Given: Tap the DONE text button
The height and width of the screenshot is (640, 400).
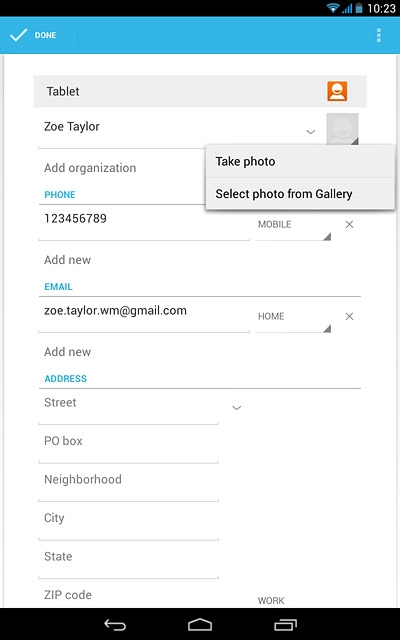Looking at the screenshot, I should [45, 36].
